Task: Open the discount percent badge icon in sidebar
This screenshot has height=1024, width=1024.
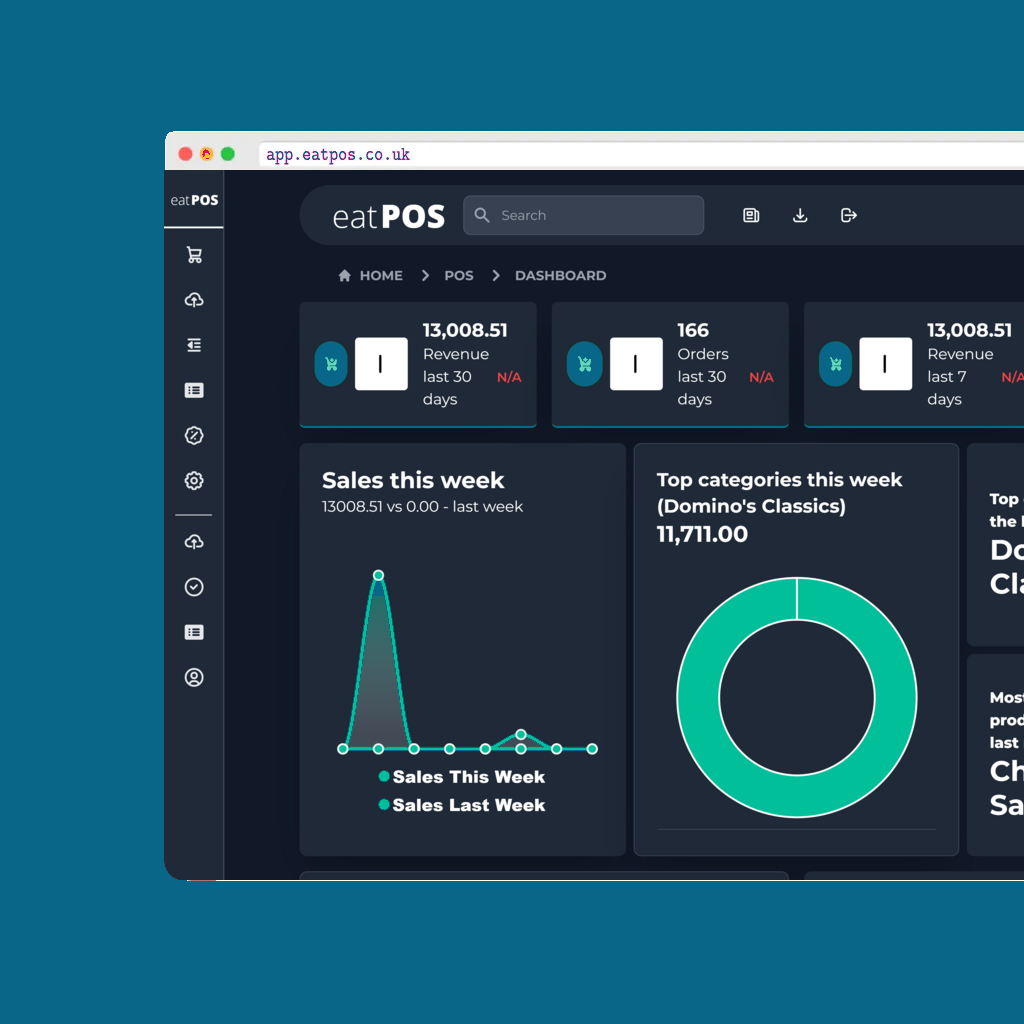Action: (194, 435)
